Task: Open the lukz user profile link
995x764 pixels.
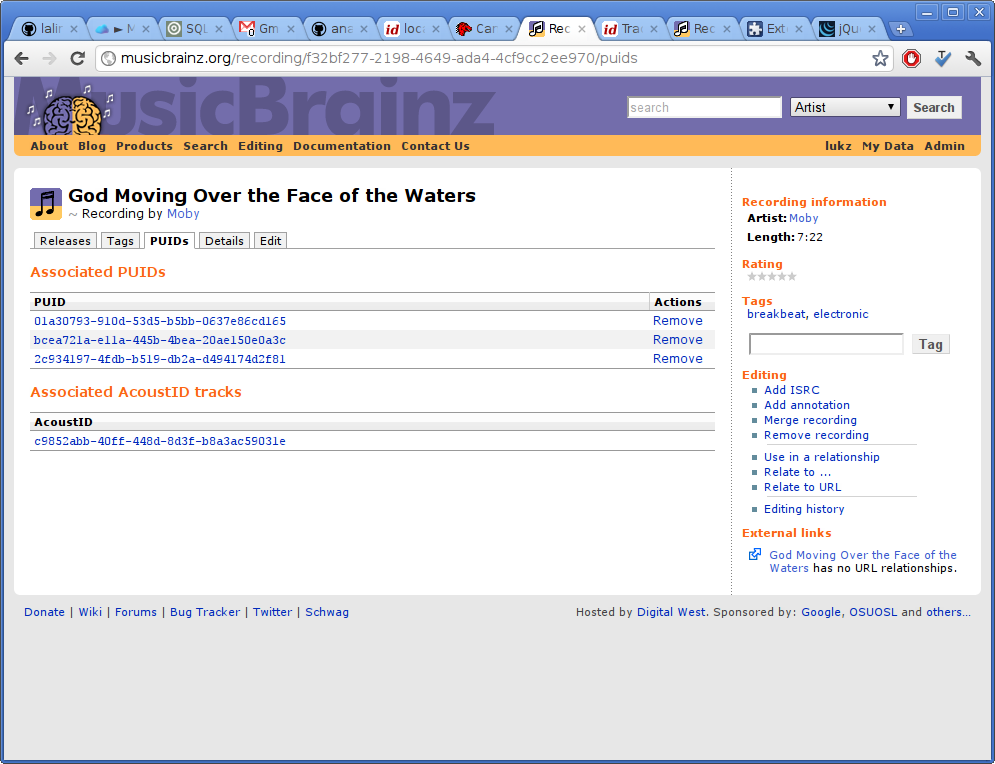Action: pyautogui.click(x=838, y=146)
